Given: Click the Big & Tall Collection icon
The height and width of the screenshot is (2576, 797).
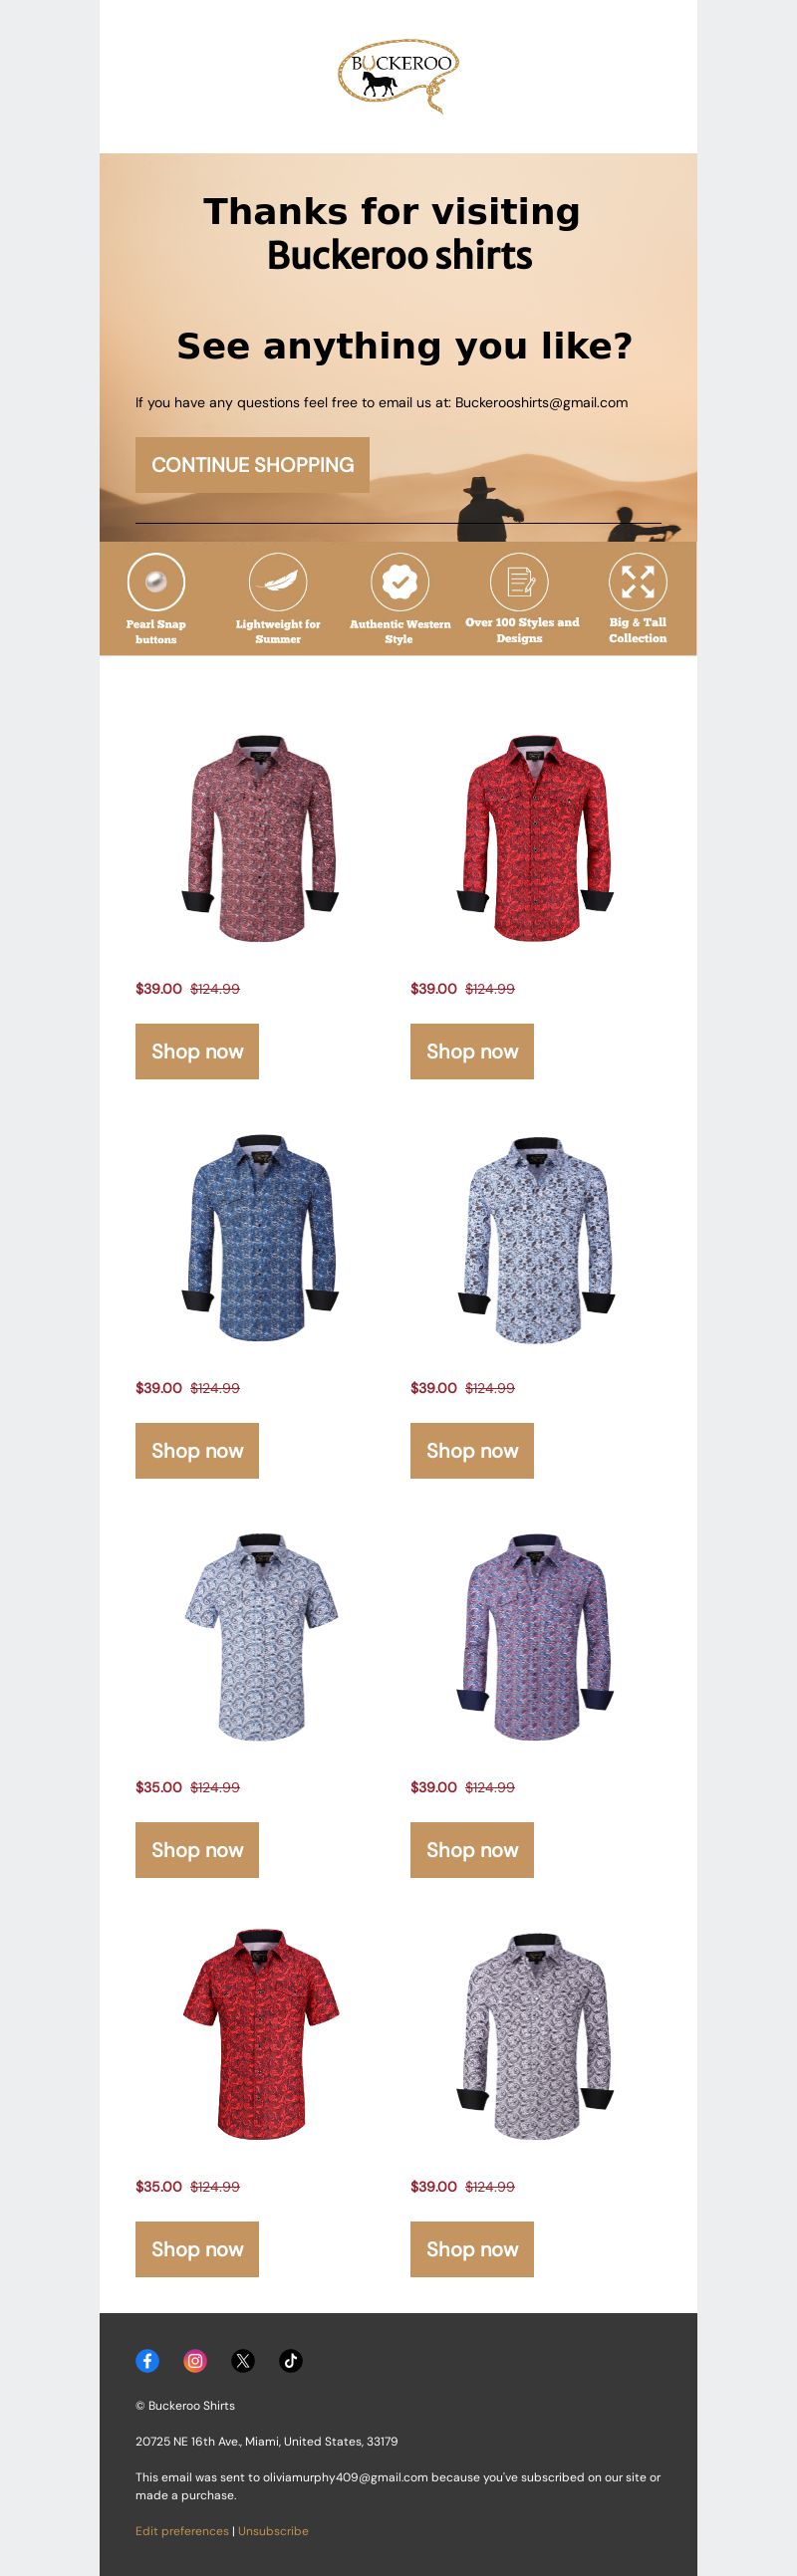Looking at the screenshot, I should (638, 581).
